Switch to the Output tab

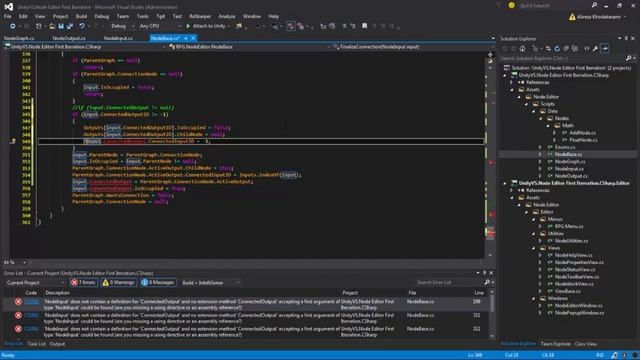pos(57,344)
